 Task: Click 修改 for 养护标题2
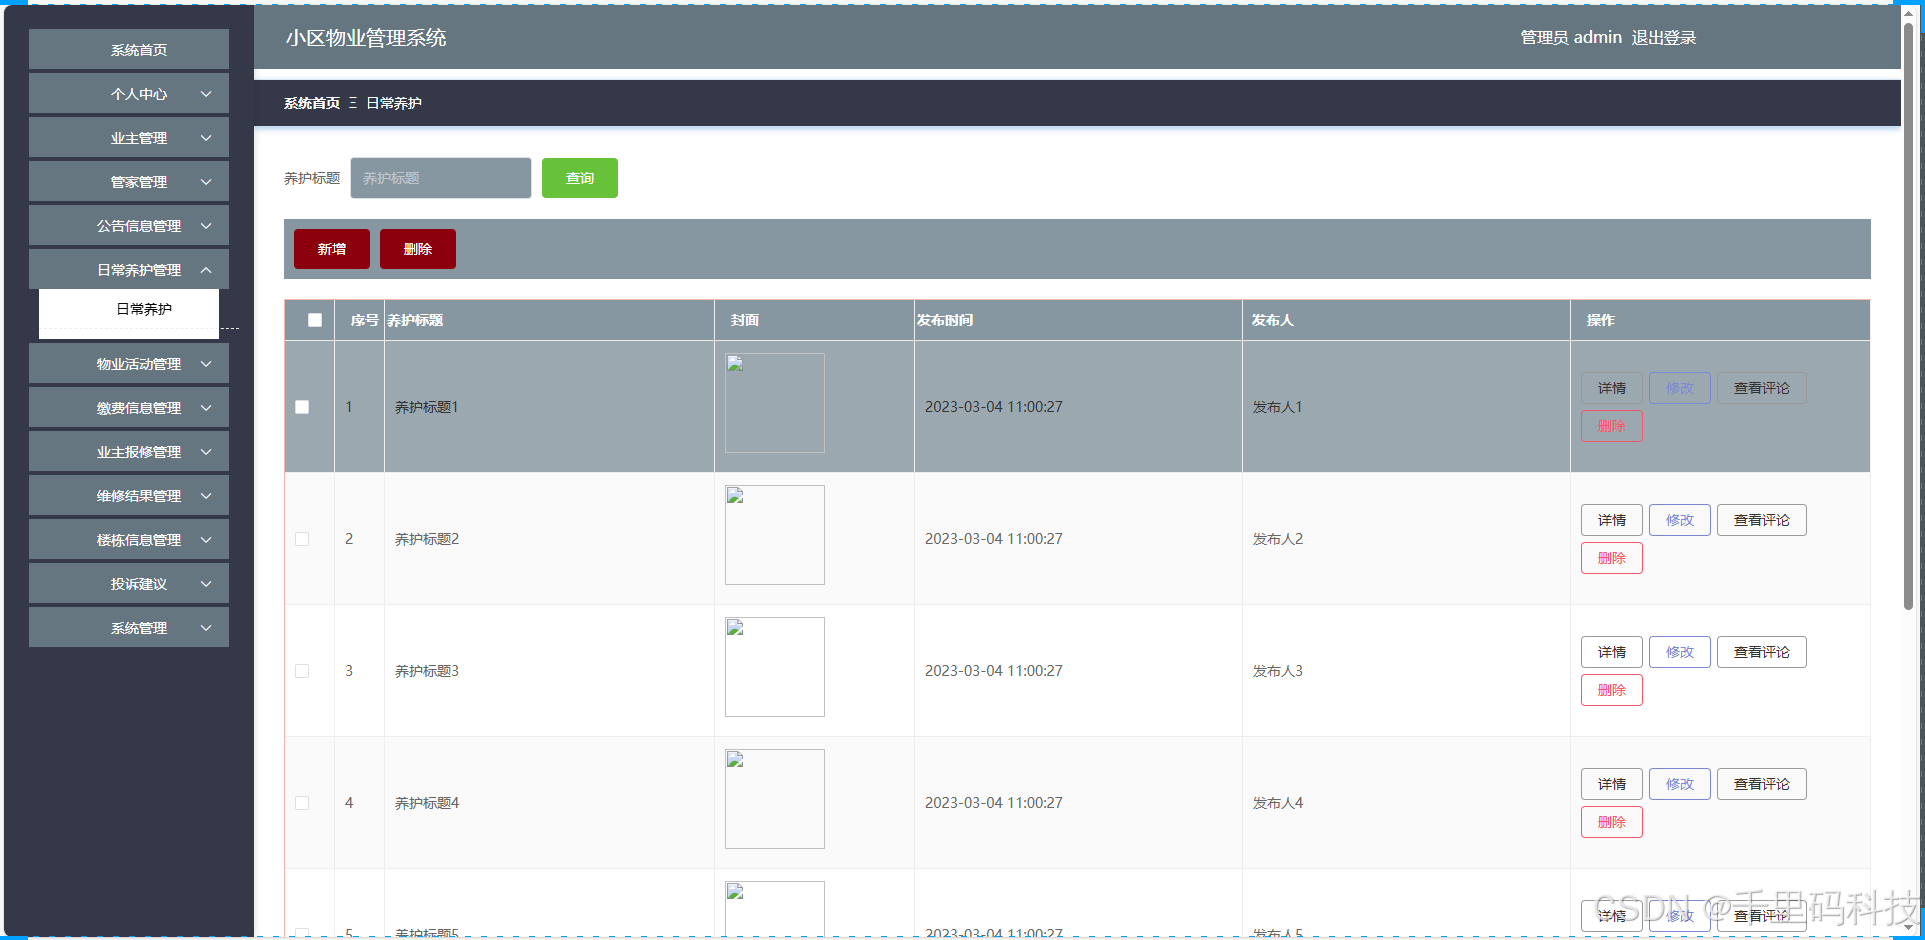(1680, 520)
